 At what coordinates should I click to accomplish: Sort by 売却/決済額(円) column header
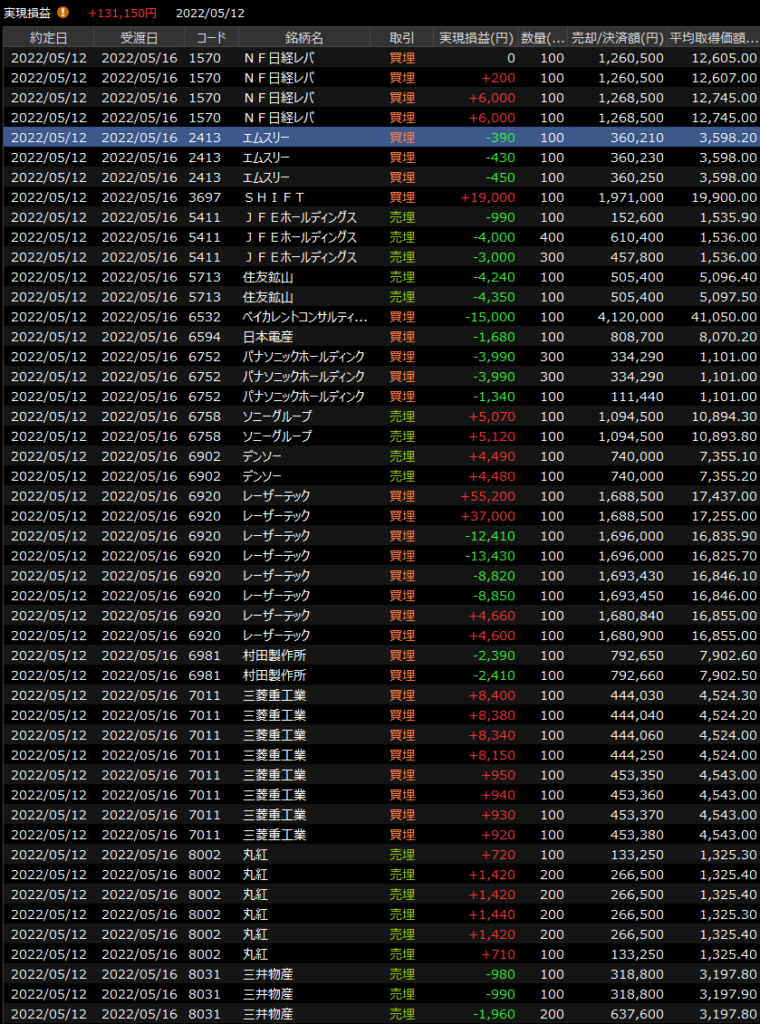617,38
